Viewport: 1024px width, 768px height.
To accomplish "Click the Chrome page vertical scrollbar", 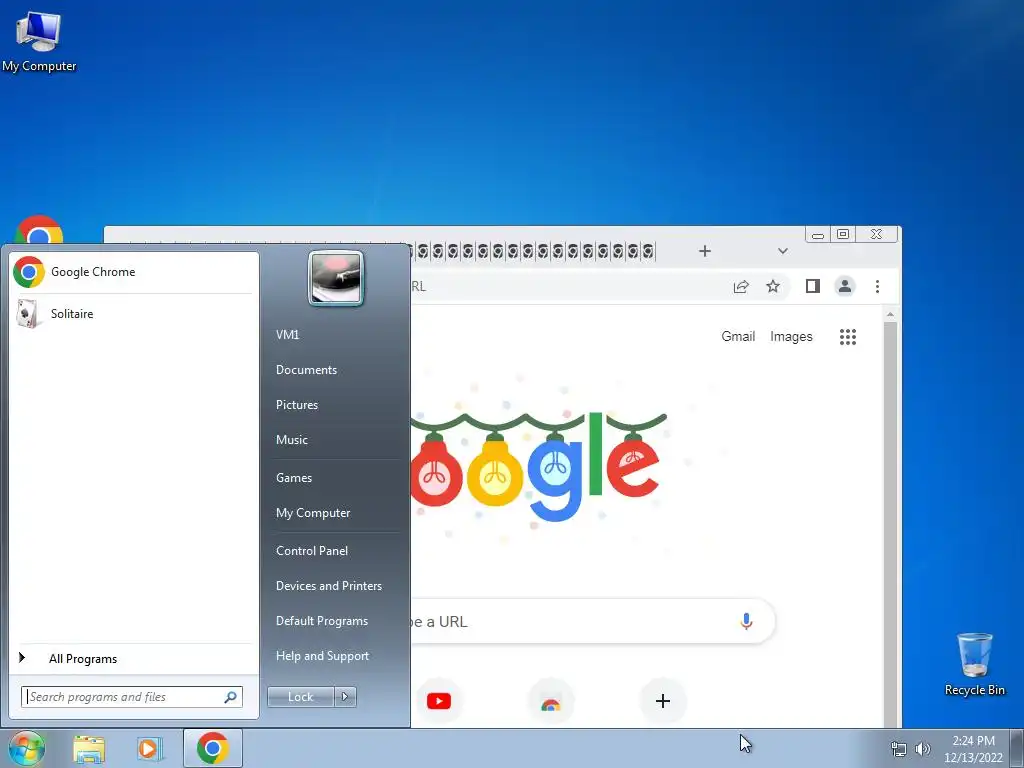I will pos(890,524).
